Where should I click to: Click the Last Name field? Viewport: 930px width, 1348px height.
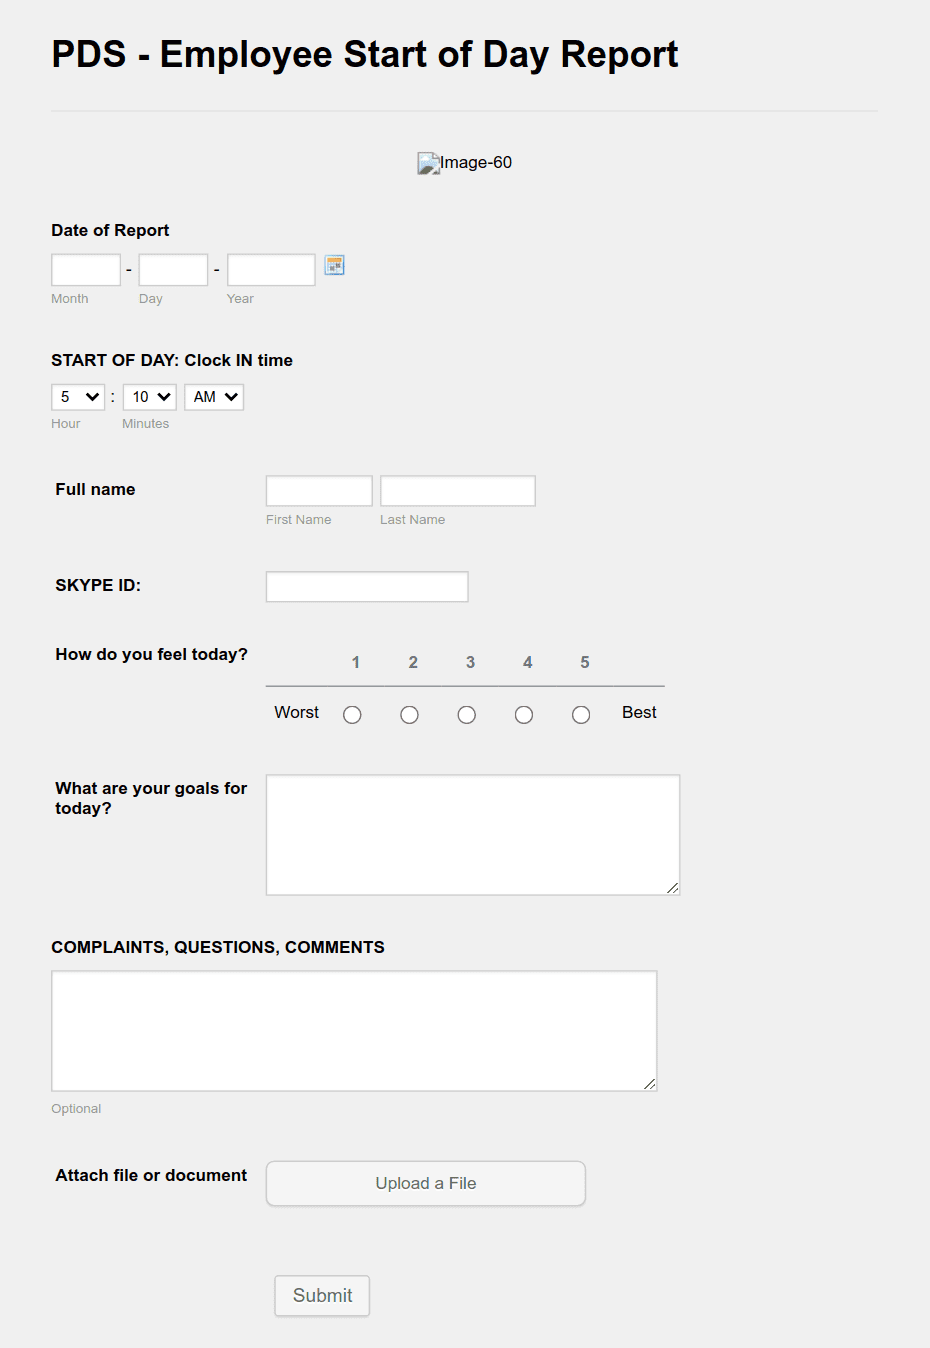tap(457, 490)
